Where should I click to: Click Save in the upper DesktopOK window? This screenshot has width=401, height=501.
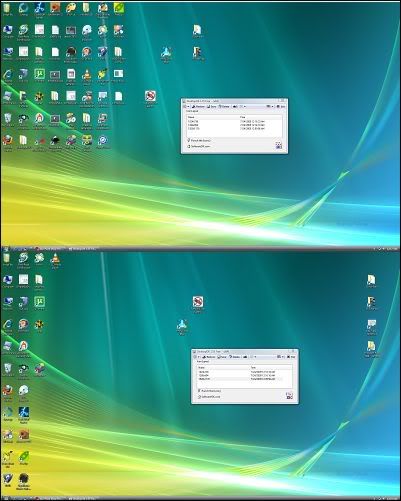tap(212, 106)
